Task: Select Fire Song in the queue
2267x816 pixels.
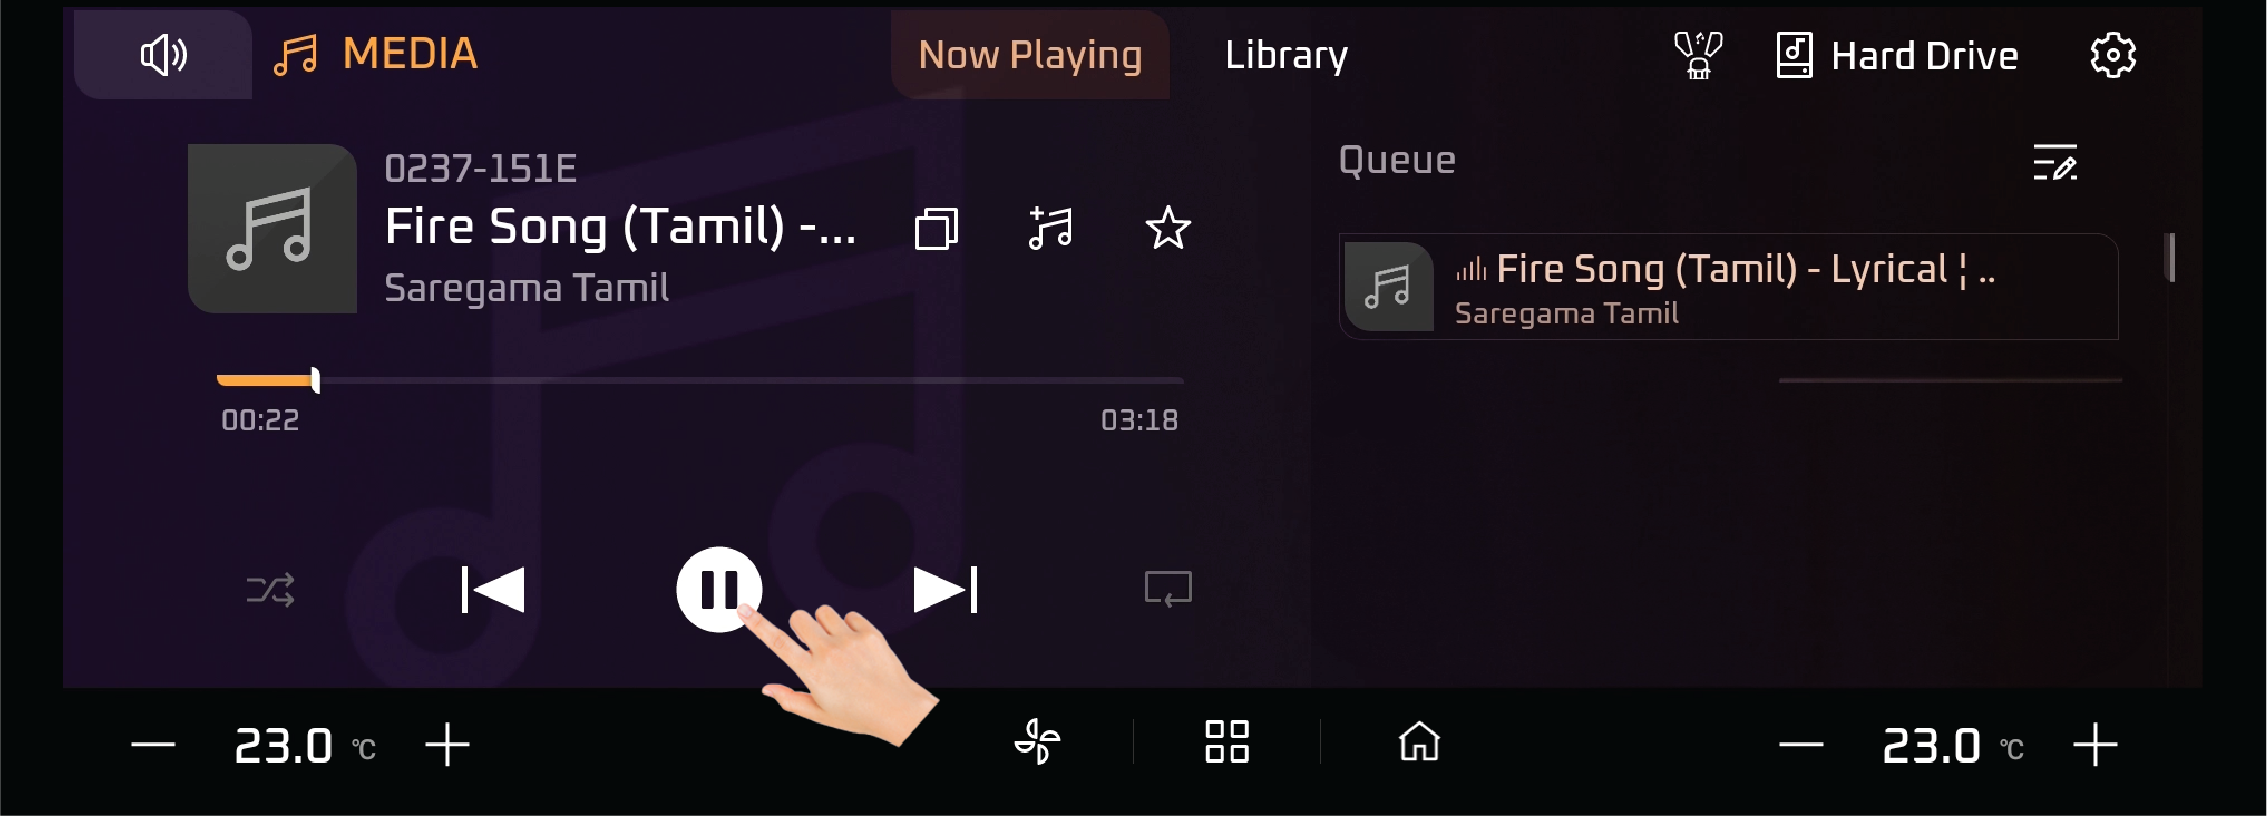Action: (x=1728, y=287)
